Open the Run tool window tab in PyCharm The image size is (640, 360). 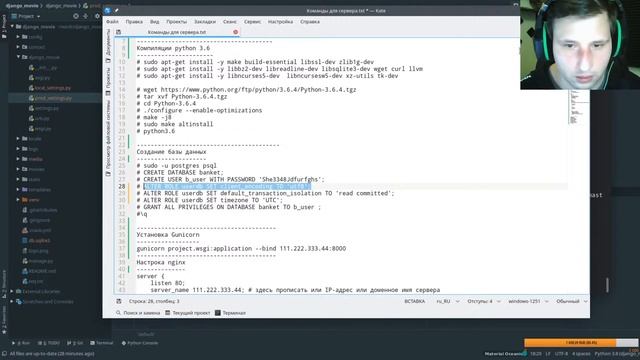click(x=22, y=343)
